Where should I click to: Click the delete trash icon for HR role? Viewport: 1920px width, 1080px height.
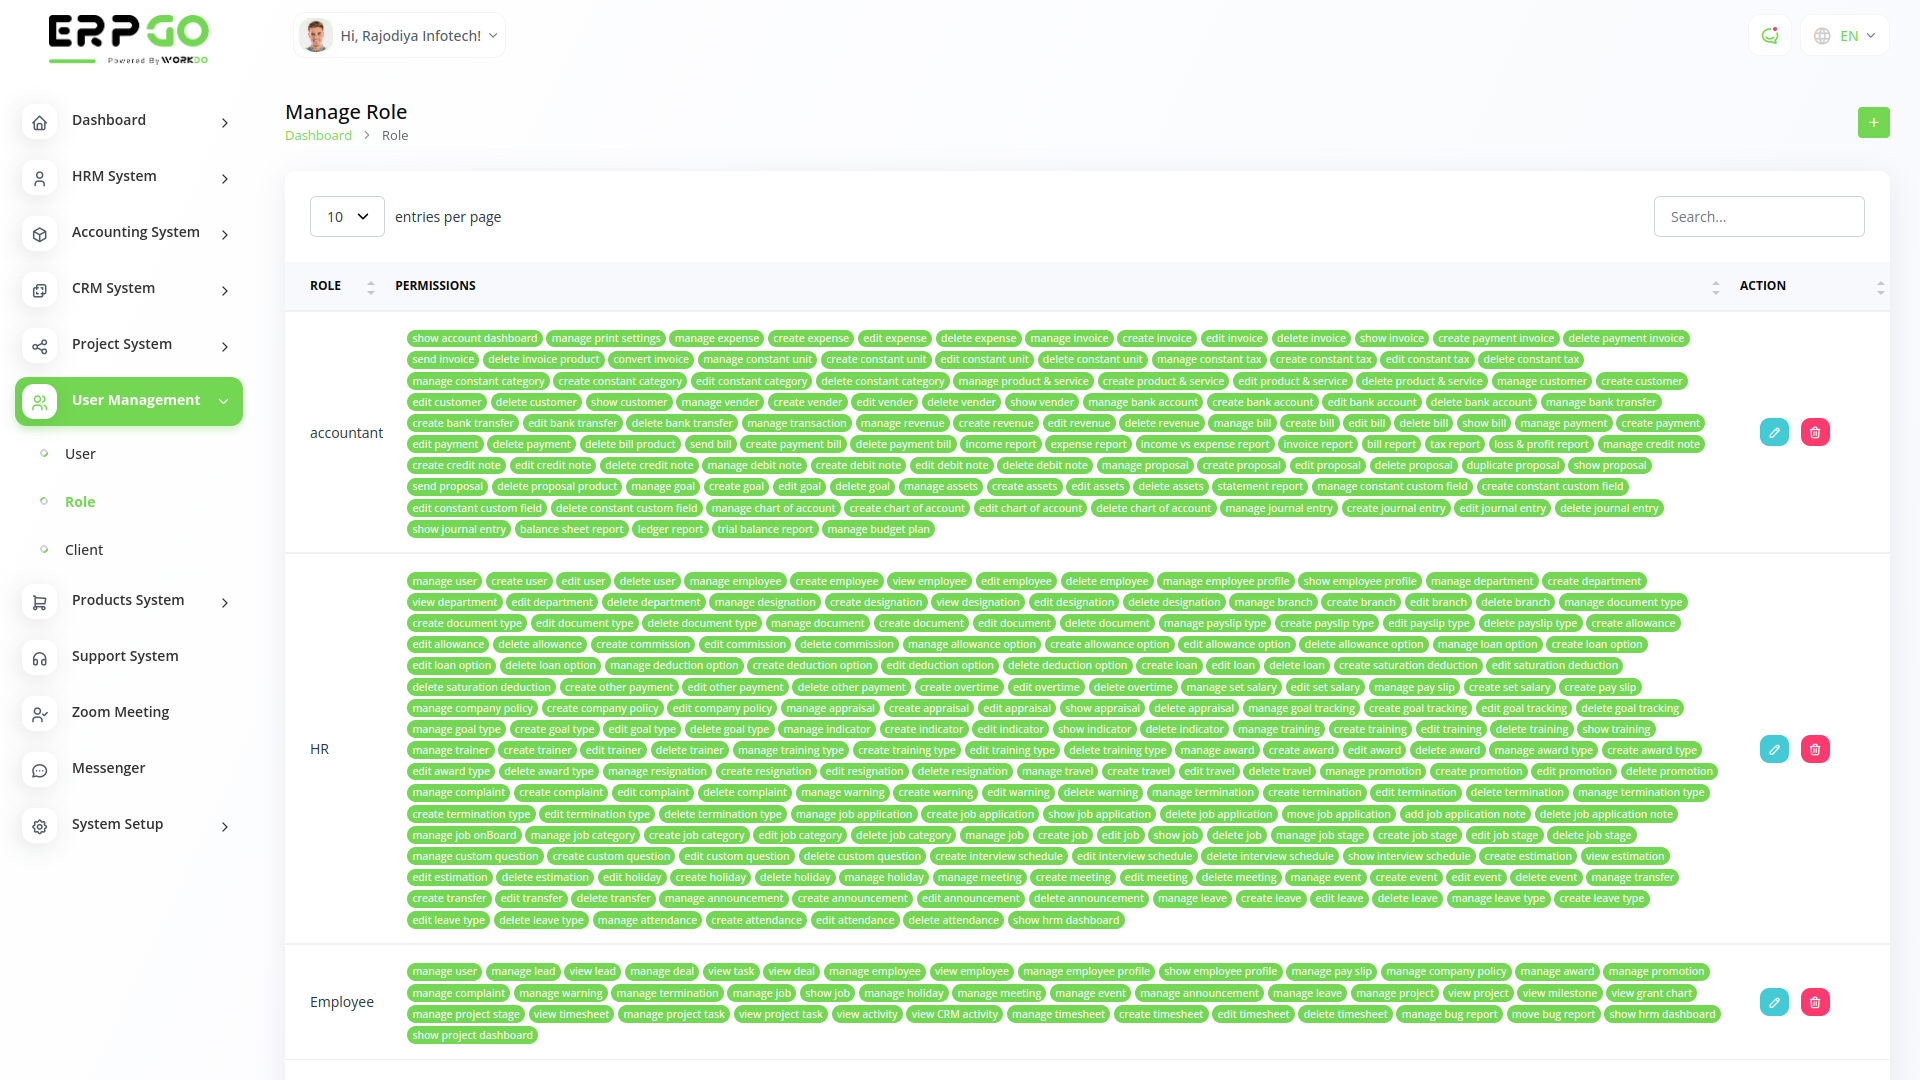coord(1815,749)
